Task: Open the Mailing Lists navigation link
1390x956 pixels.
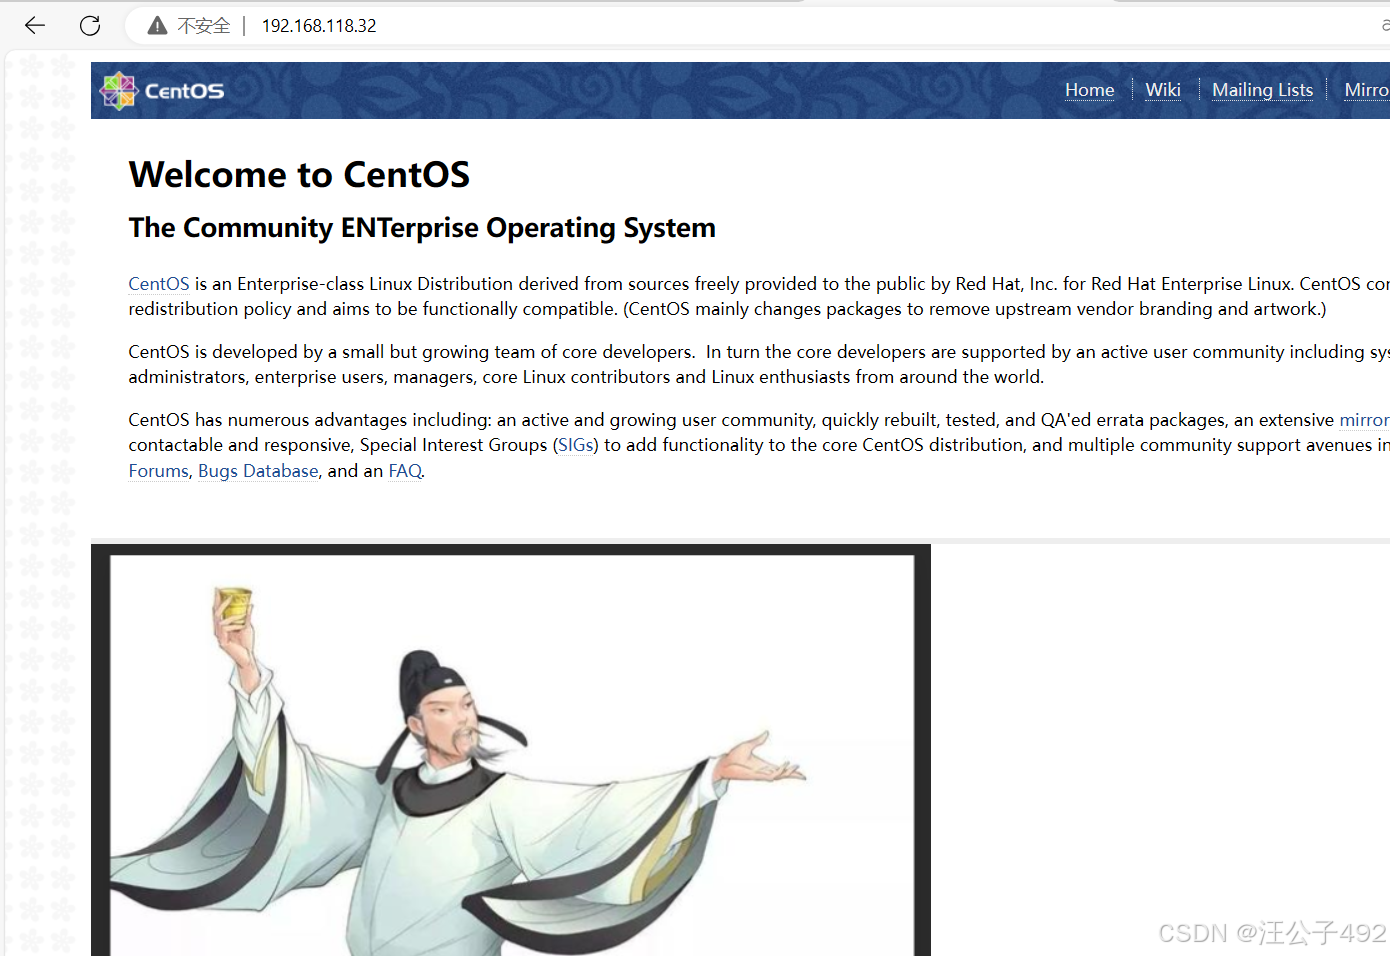Action: [x=1262, y=89]
